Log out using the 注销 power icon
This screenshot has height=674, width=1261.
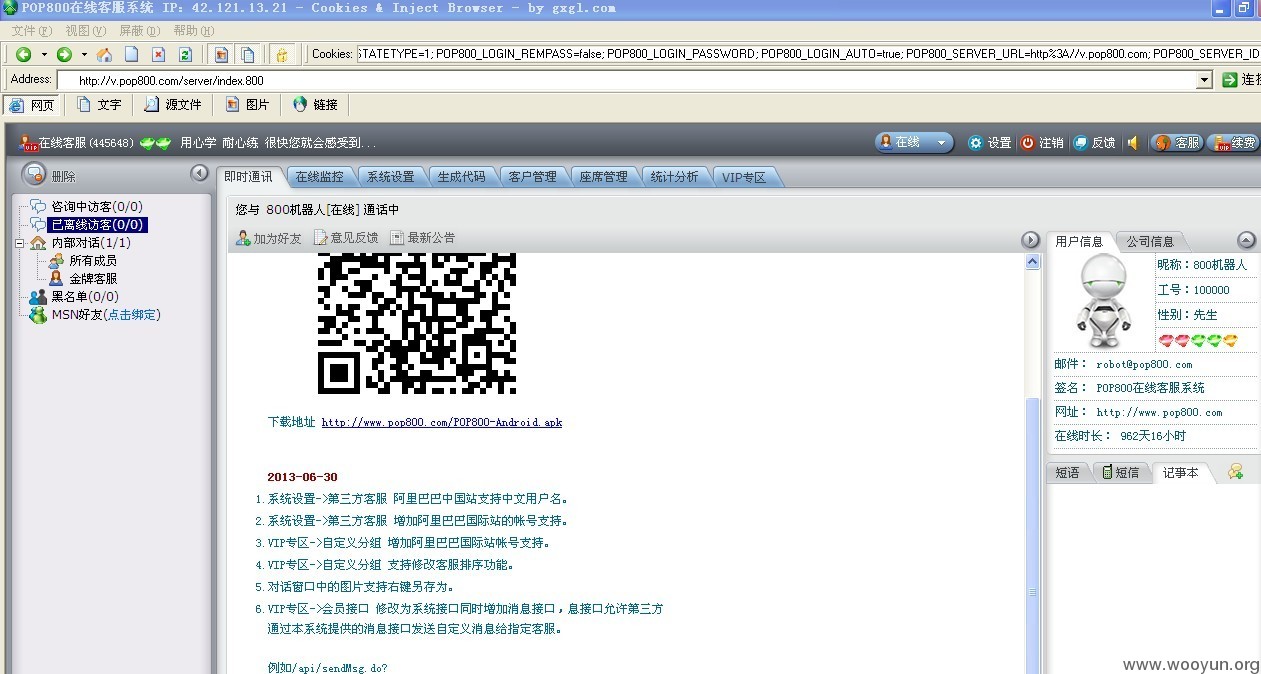1027,143
